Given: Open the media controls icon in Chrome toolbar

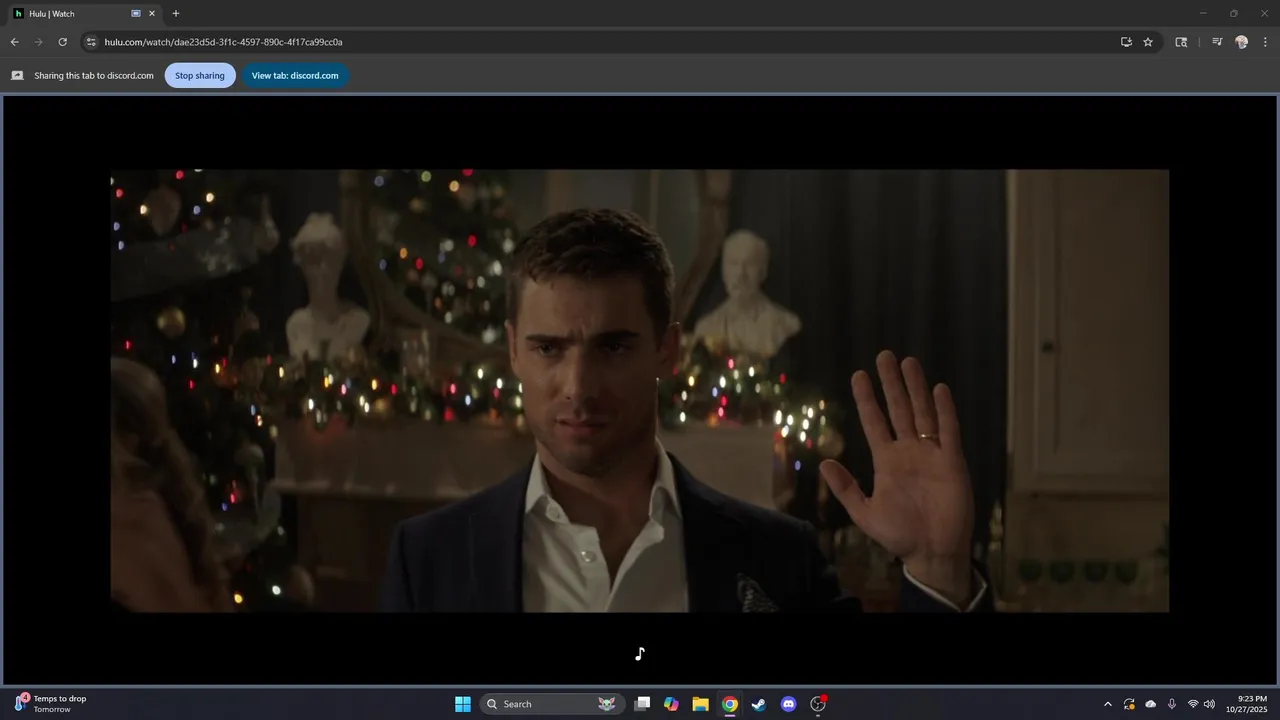Looking at the screenshot, I should [x=1217, y=42].
